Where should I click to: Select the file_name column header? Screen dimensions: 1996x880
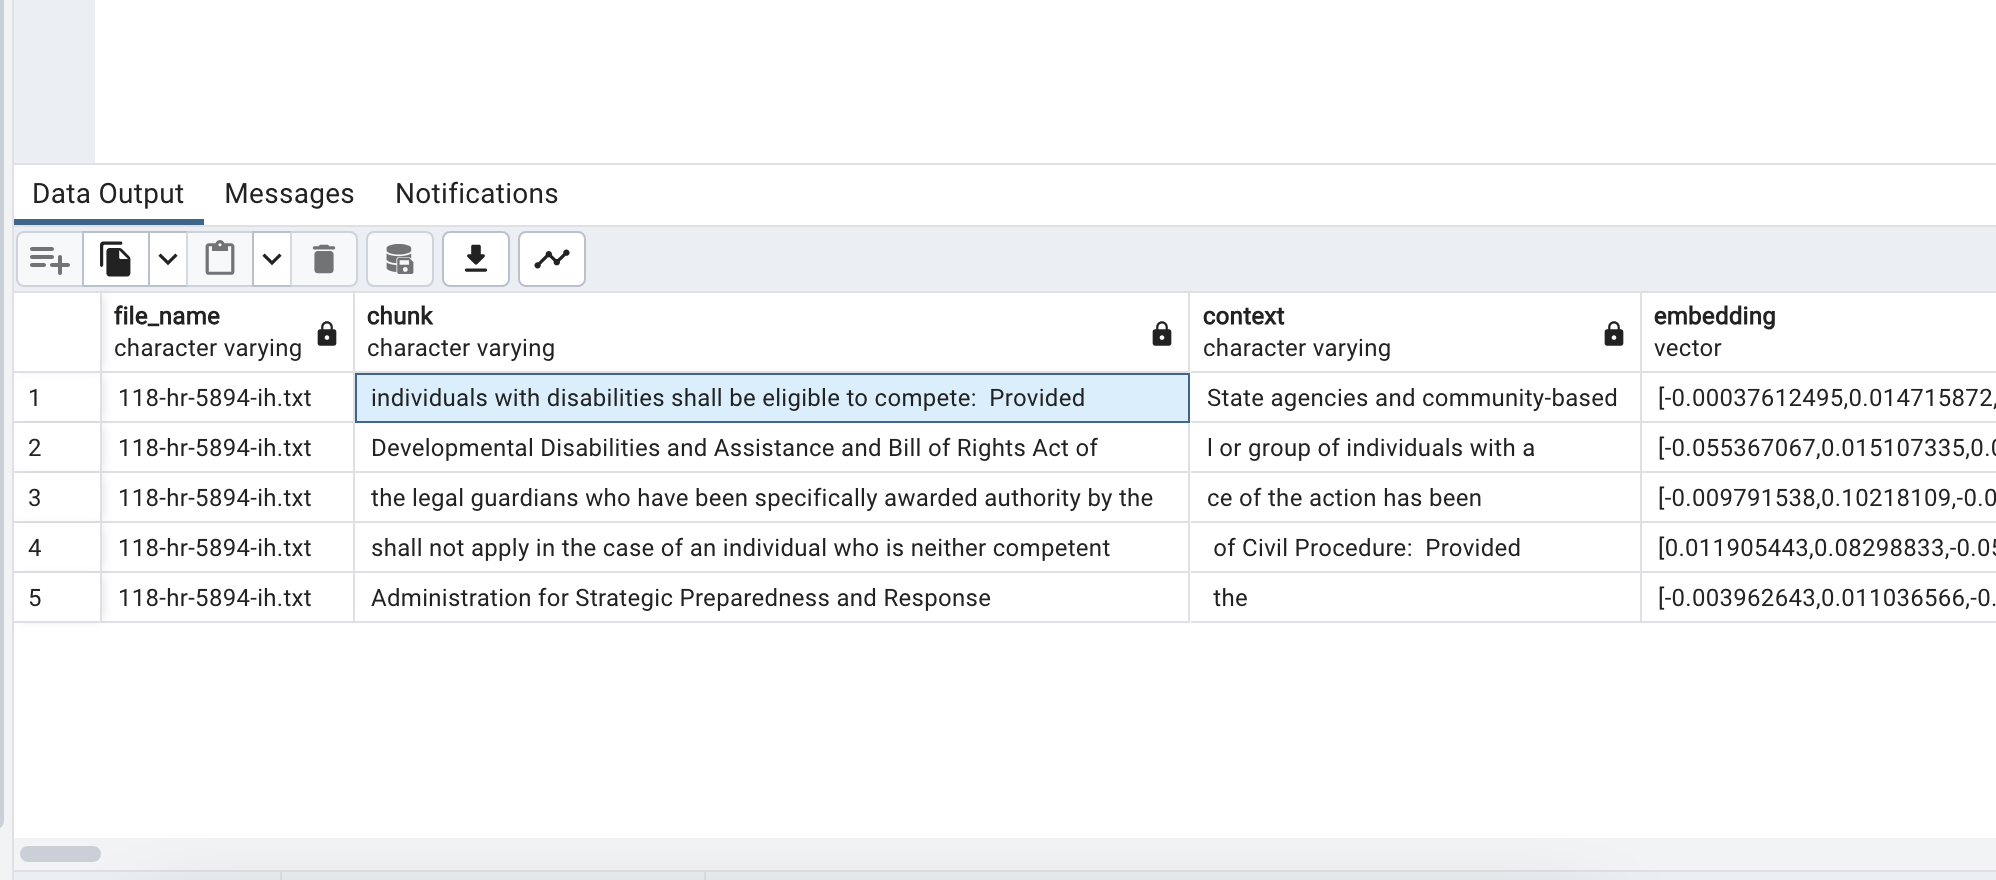coord(228,332)
